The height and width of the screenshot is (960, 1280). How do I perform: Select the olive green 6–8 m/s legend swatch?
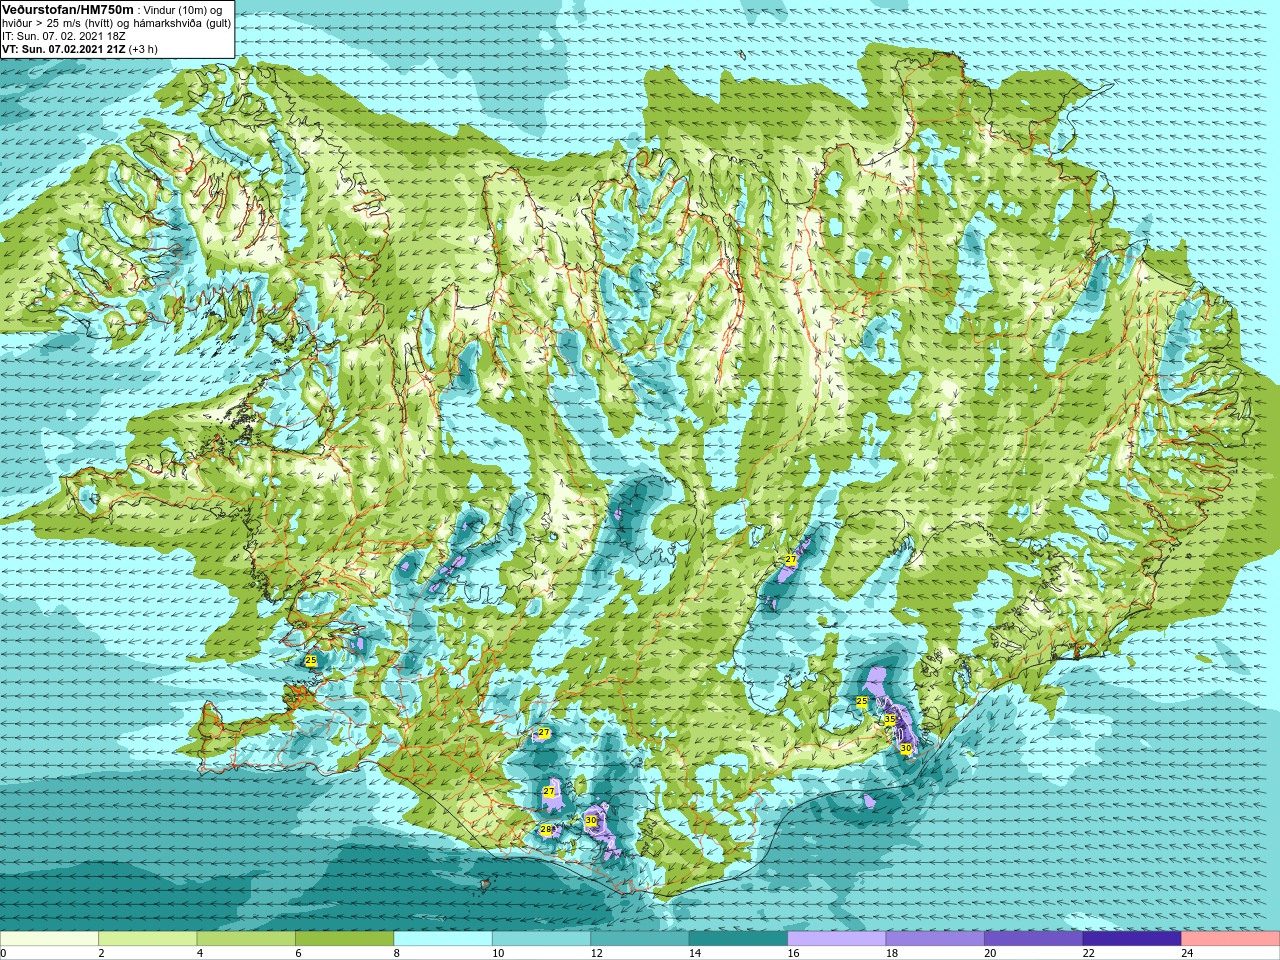coord(344,939)
